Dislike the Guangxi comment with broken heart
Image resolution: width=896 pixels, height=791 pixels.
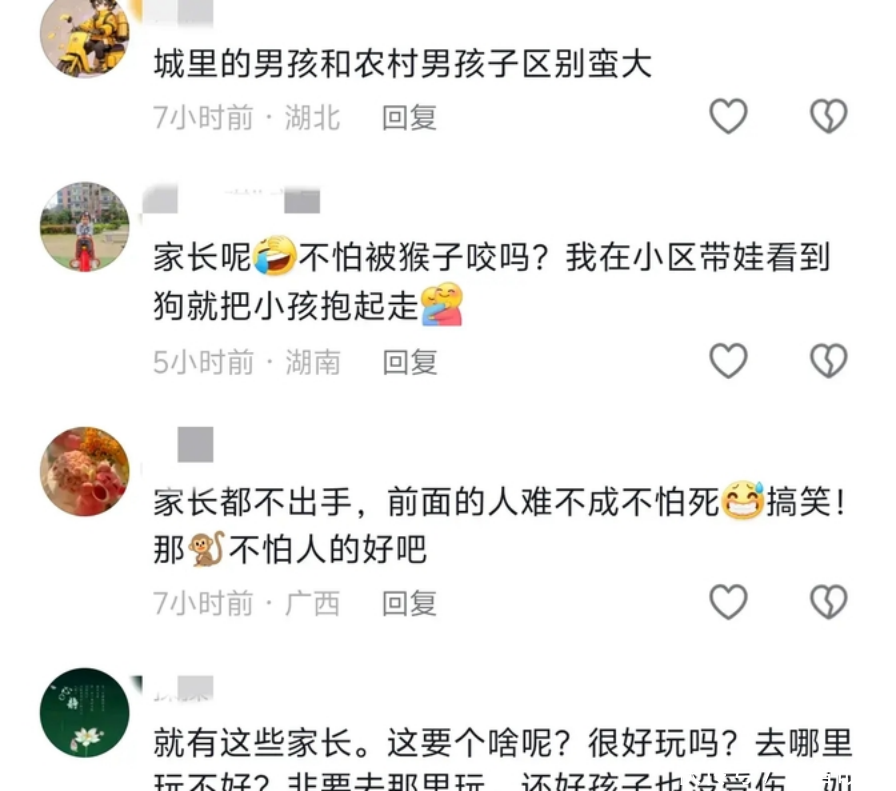point(829,602)
